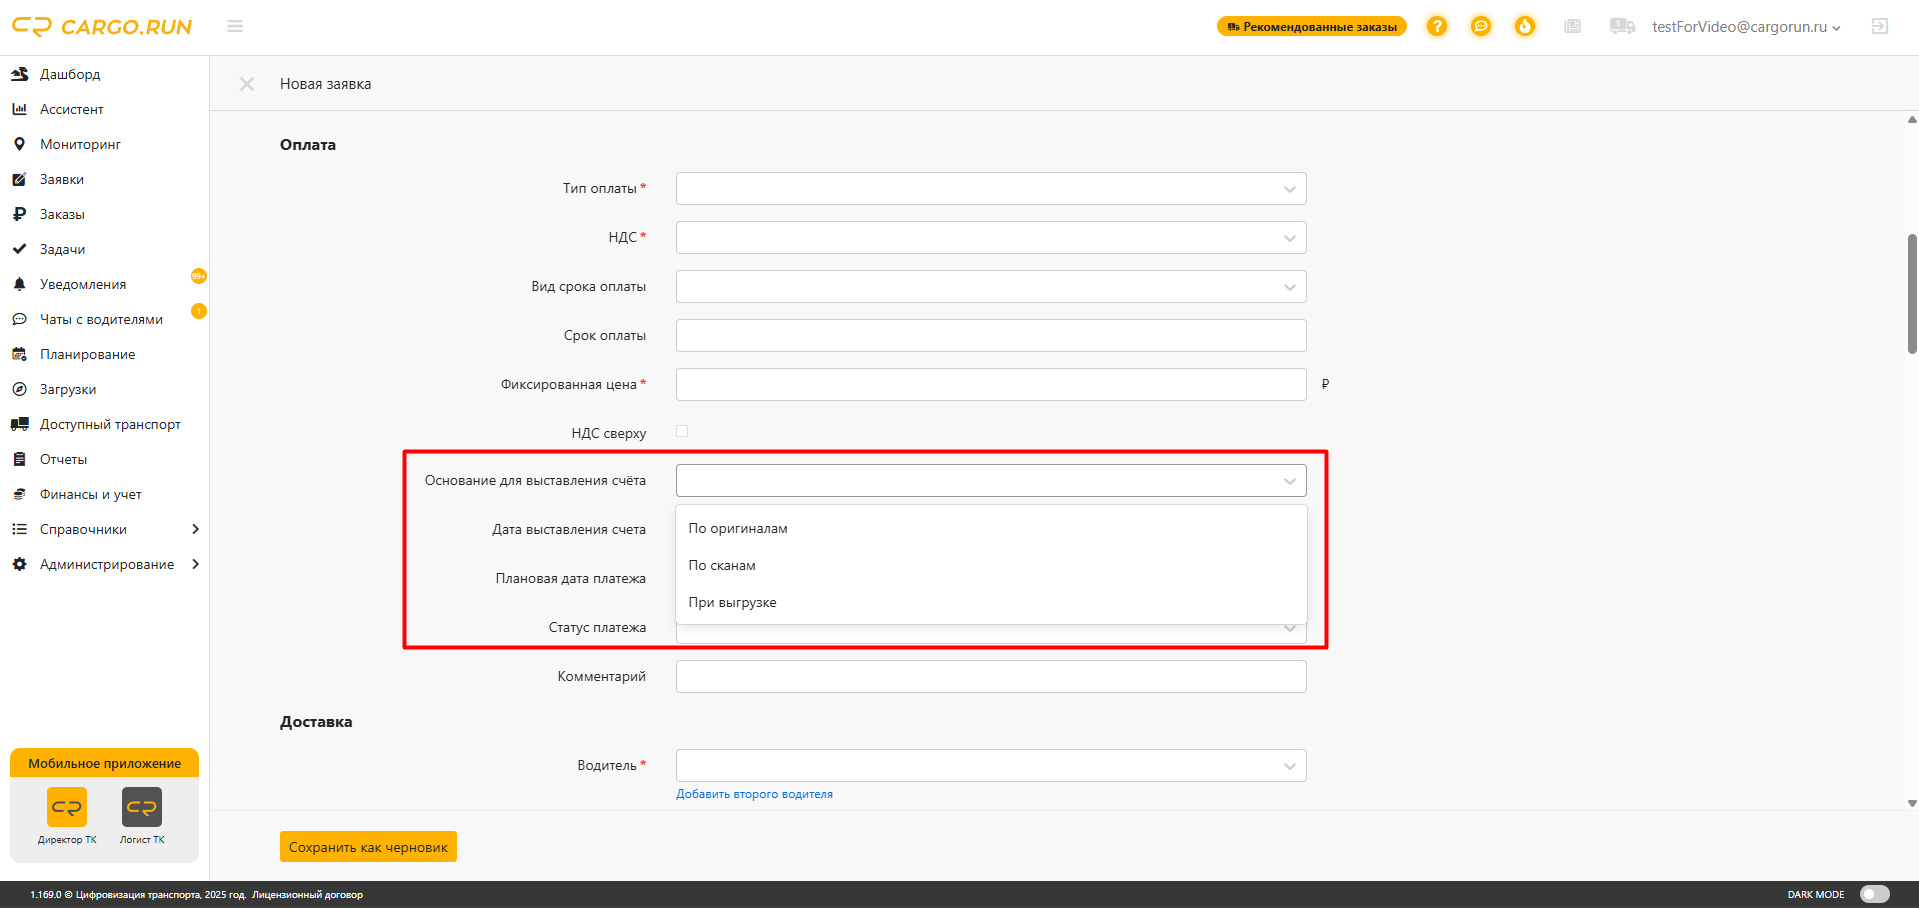Viewport: 1919px width, 908px height.
Task: Click the Добавить второго водителя link
Action: click(x=754, y=794)
